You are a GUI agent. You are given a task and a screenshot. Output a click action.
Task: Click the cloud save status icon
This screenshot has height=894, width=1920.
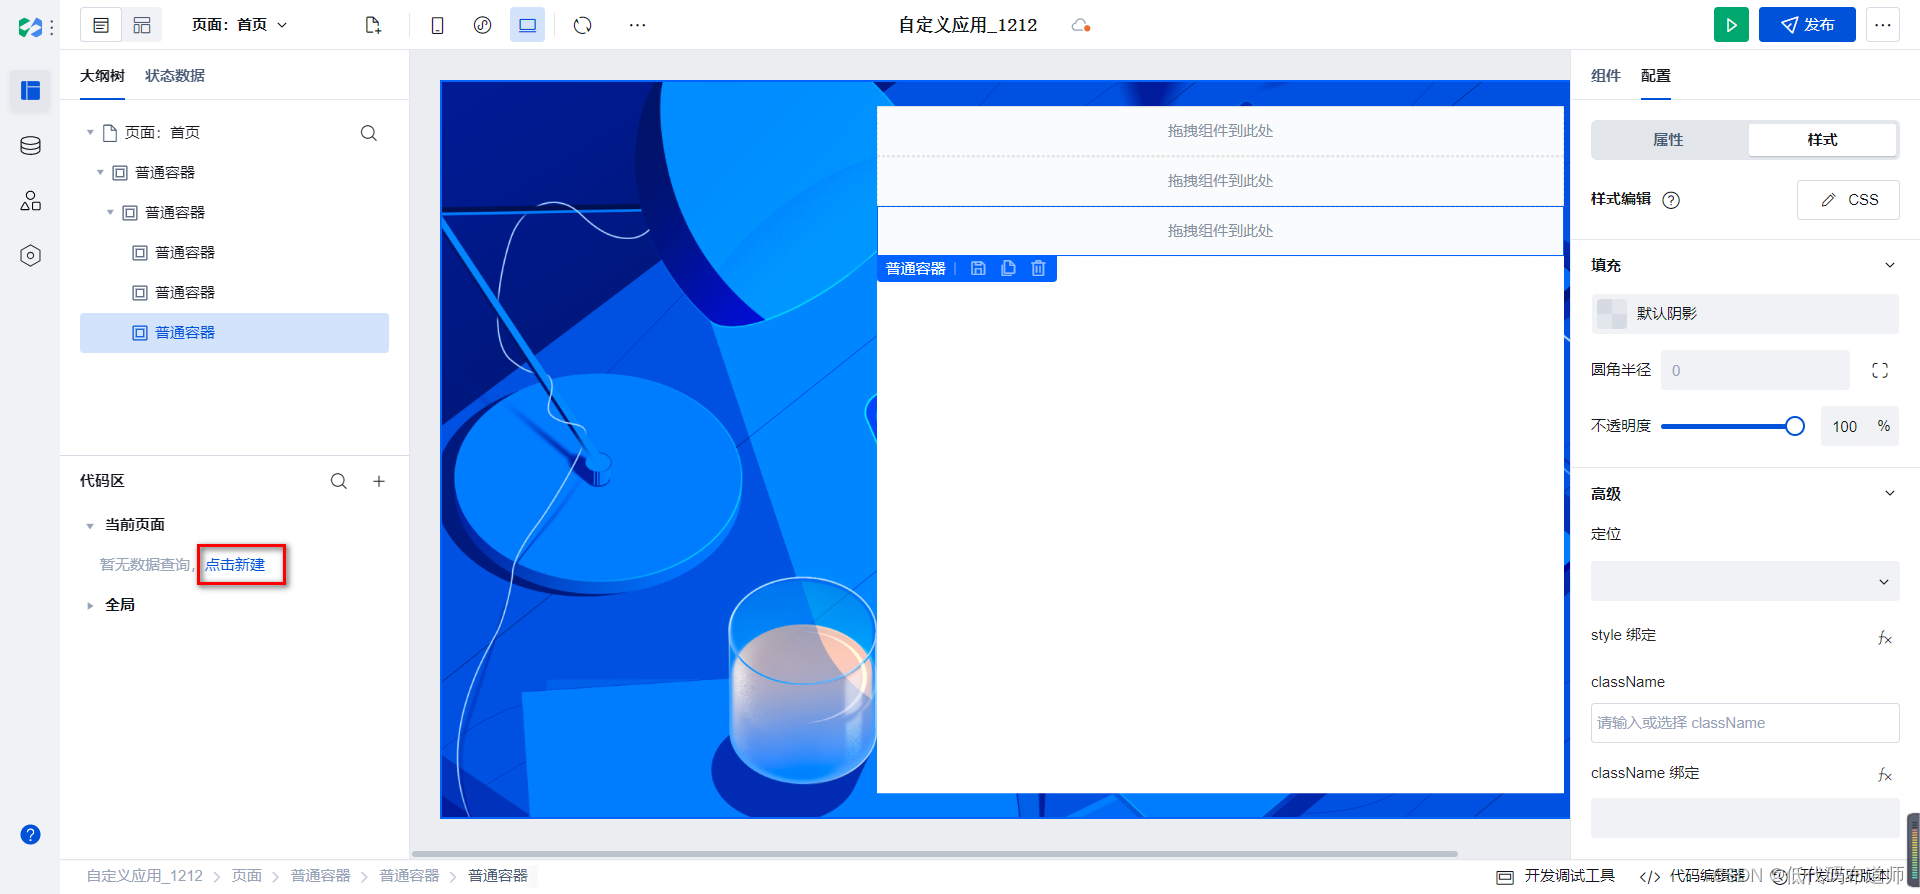[x=1080, y=25]
